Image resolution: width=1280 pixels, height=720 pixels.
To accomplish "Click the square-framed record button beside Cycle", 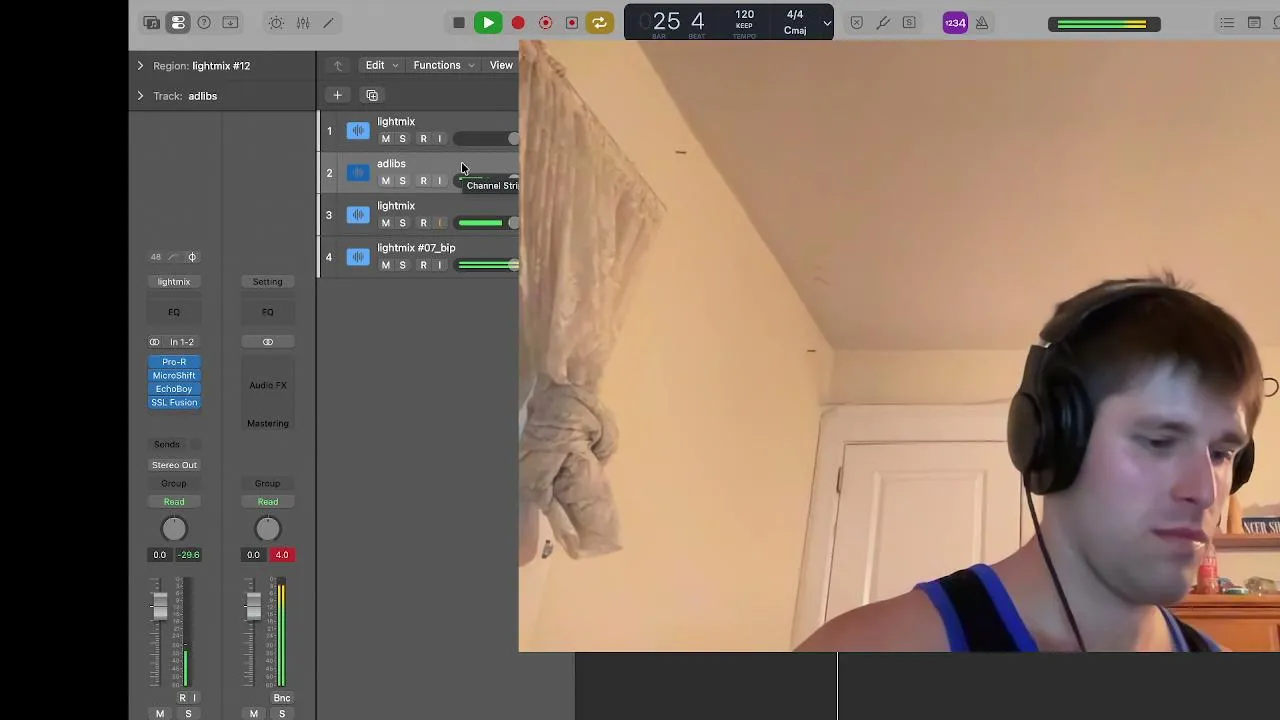I will pyautogui.click(x=572, y=23).
